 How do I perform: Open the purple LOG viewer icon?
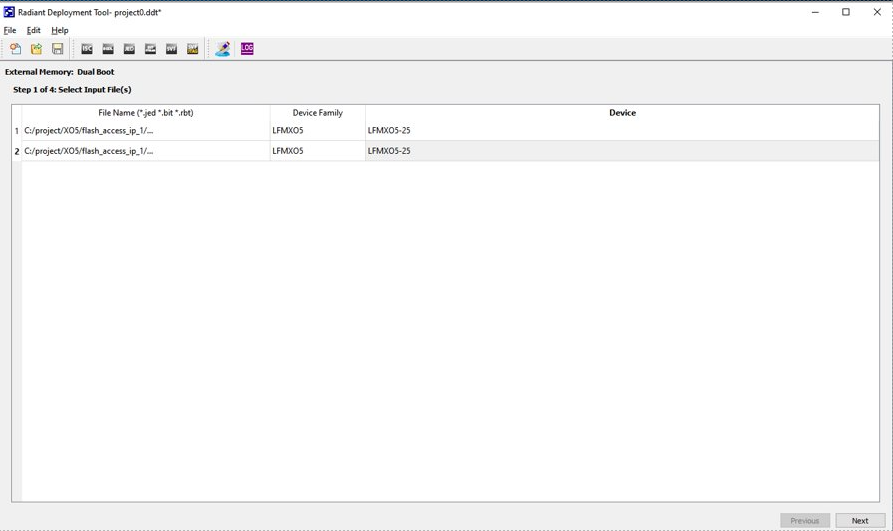click(x=247, y=49)
